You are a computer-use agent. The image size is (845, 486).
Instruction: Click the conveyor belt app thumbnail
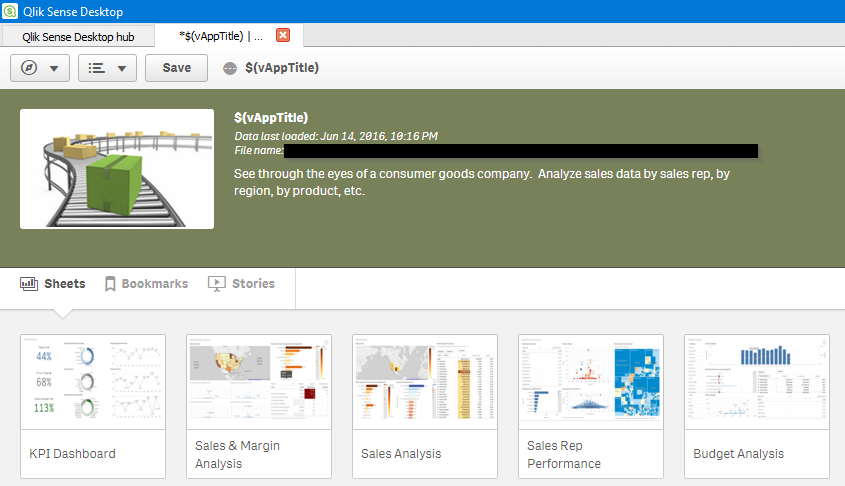coord(117,169)
